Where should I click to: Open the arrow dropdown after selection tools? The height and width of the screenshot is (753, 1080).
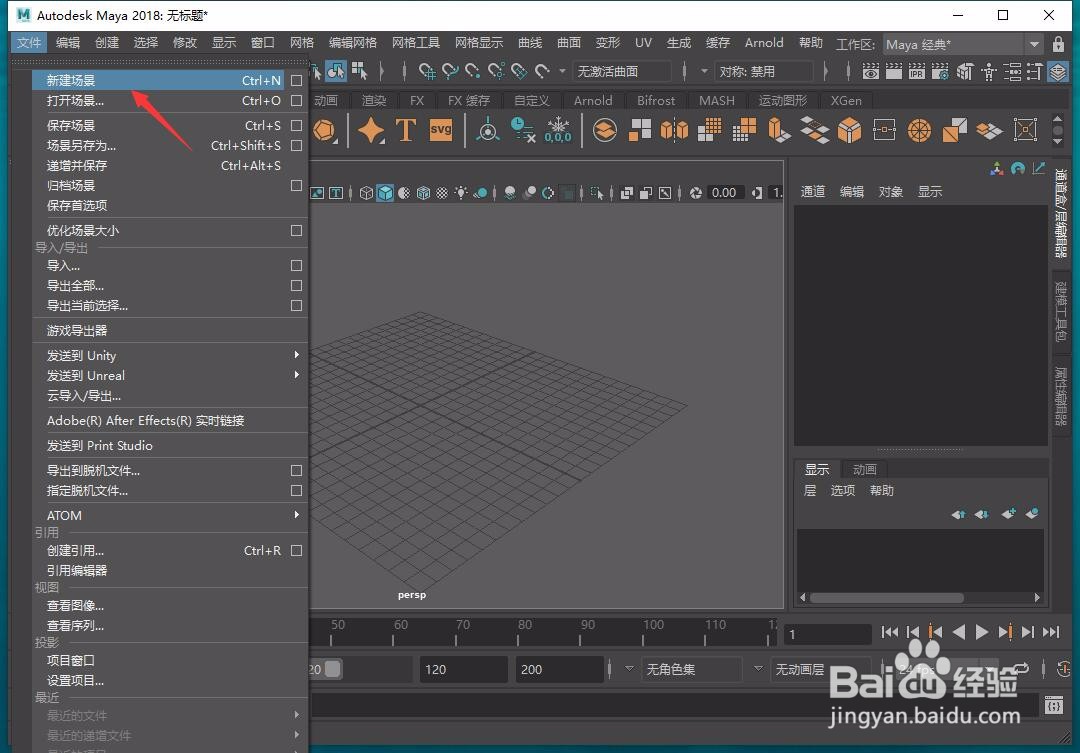[x=562, y=71]
